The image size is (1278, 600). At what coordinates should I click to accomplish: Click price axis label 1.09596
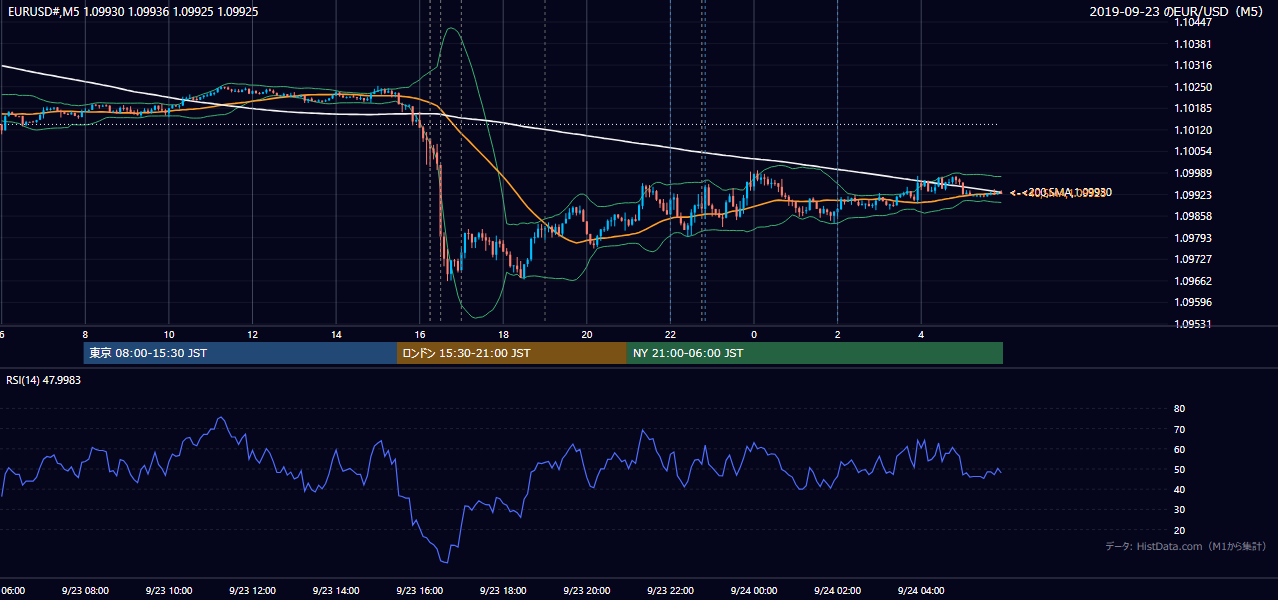[1194, 302]
